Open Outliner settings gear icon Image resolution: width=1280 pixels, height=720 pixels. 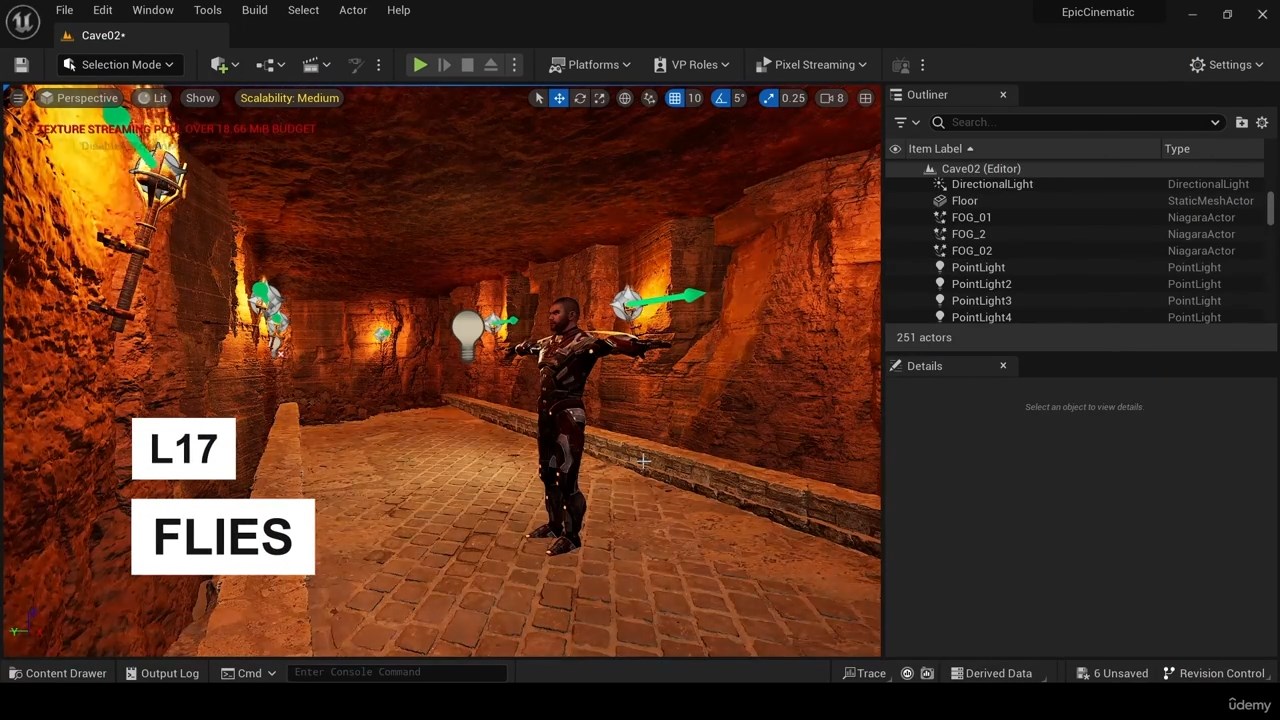[x=1262, y=122]
